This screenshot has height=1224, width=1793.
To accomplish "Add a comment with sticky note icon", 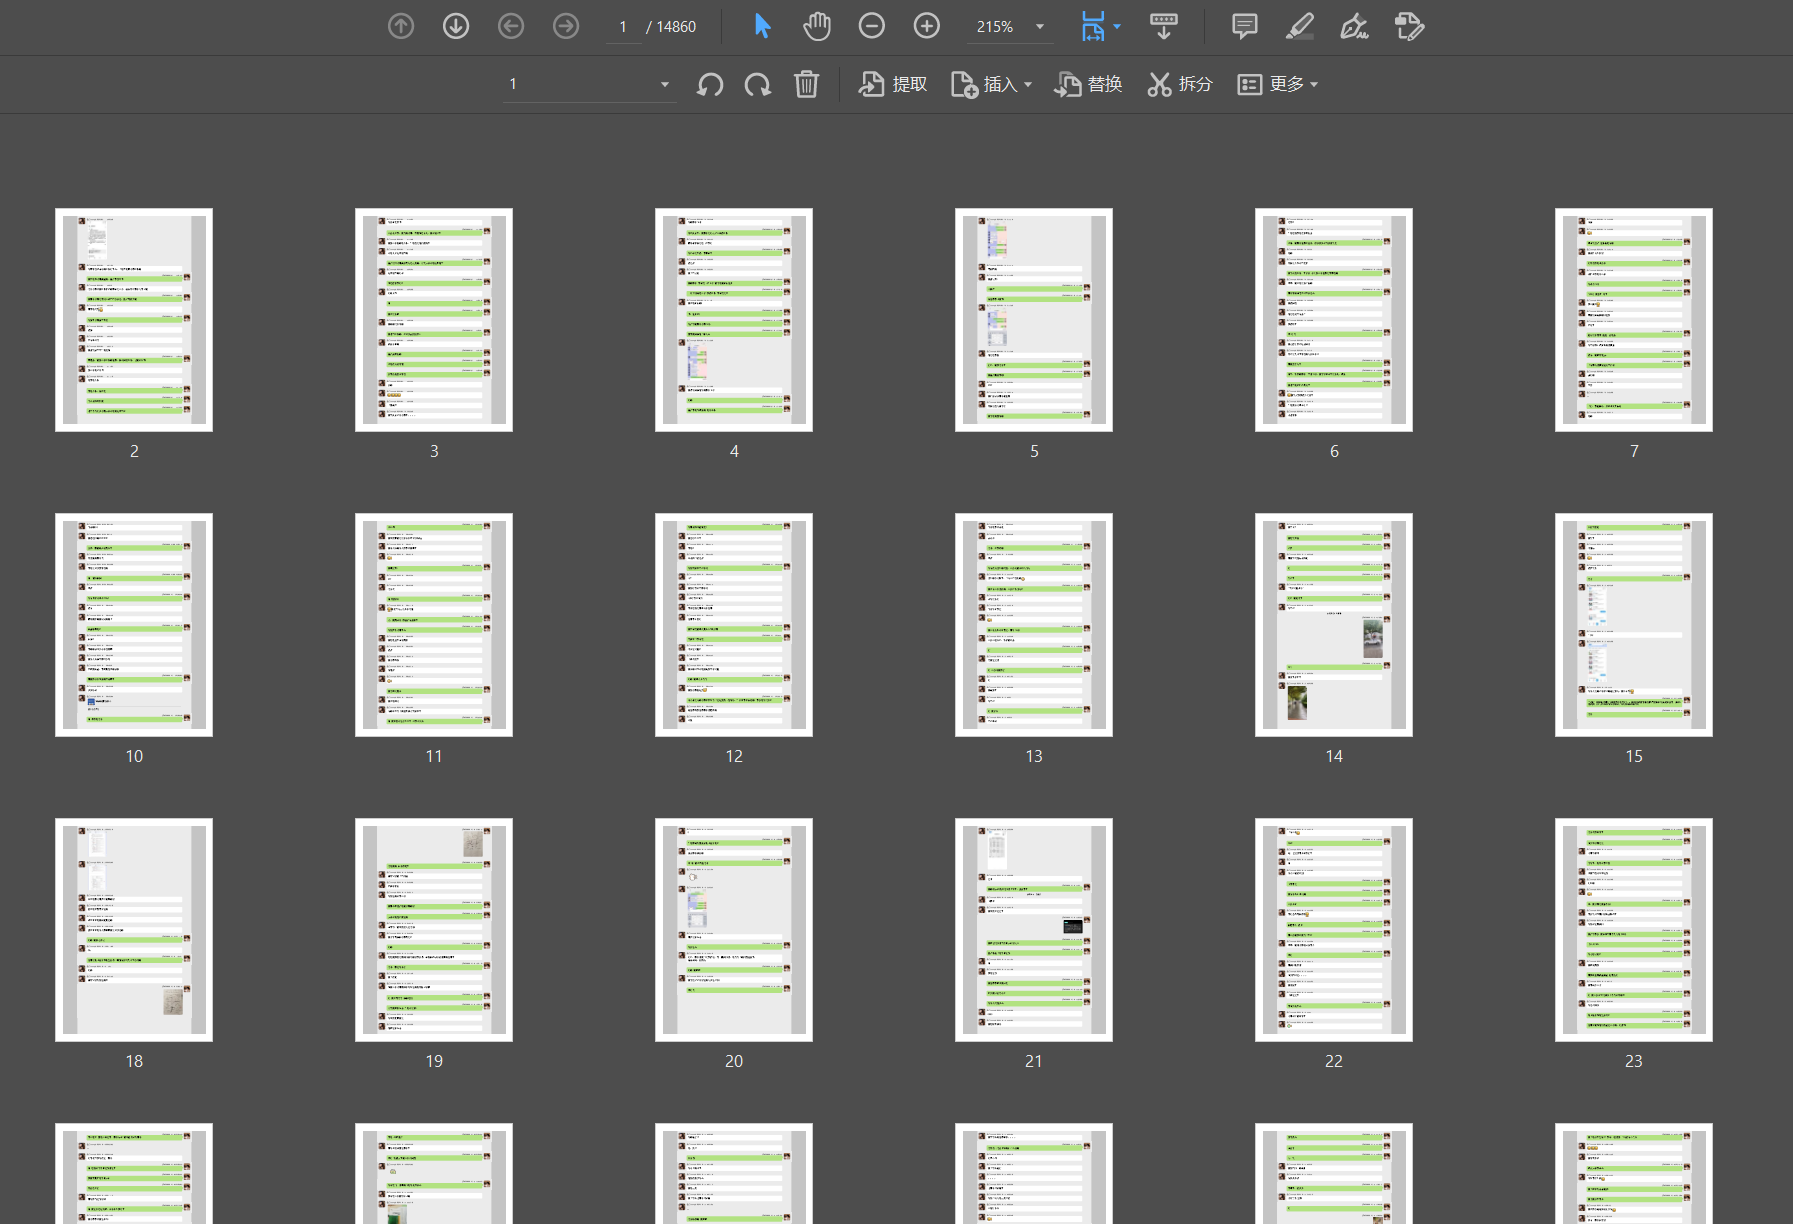I will (1244, 27).
